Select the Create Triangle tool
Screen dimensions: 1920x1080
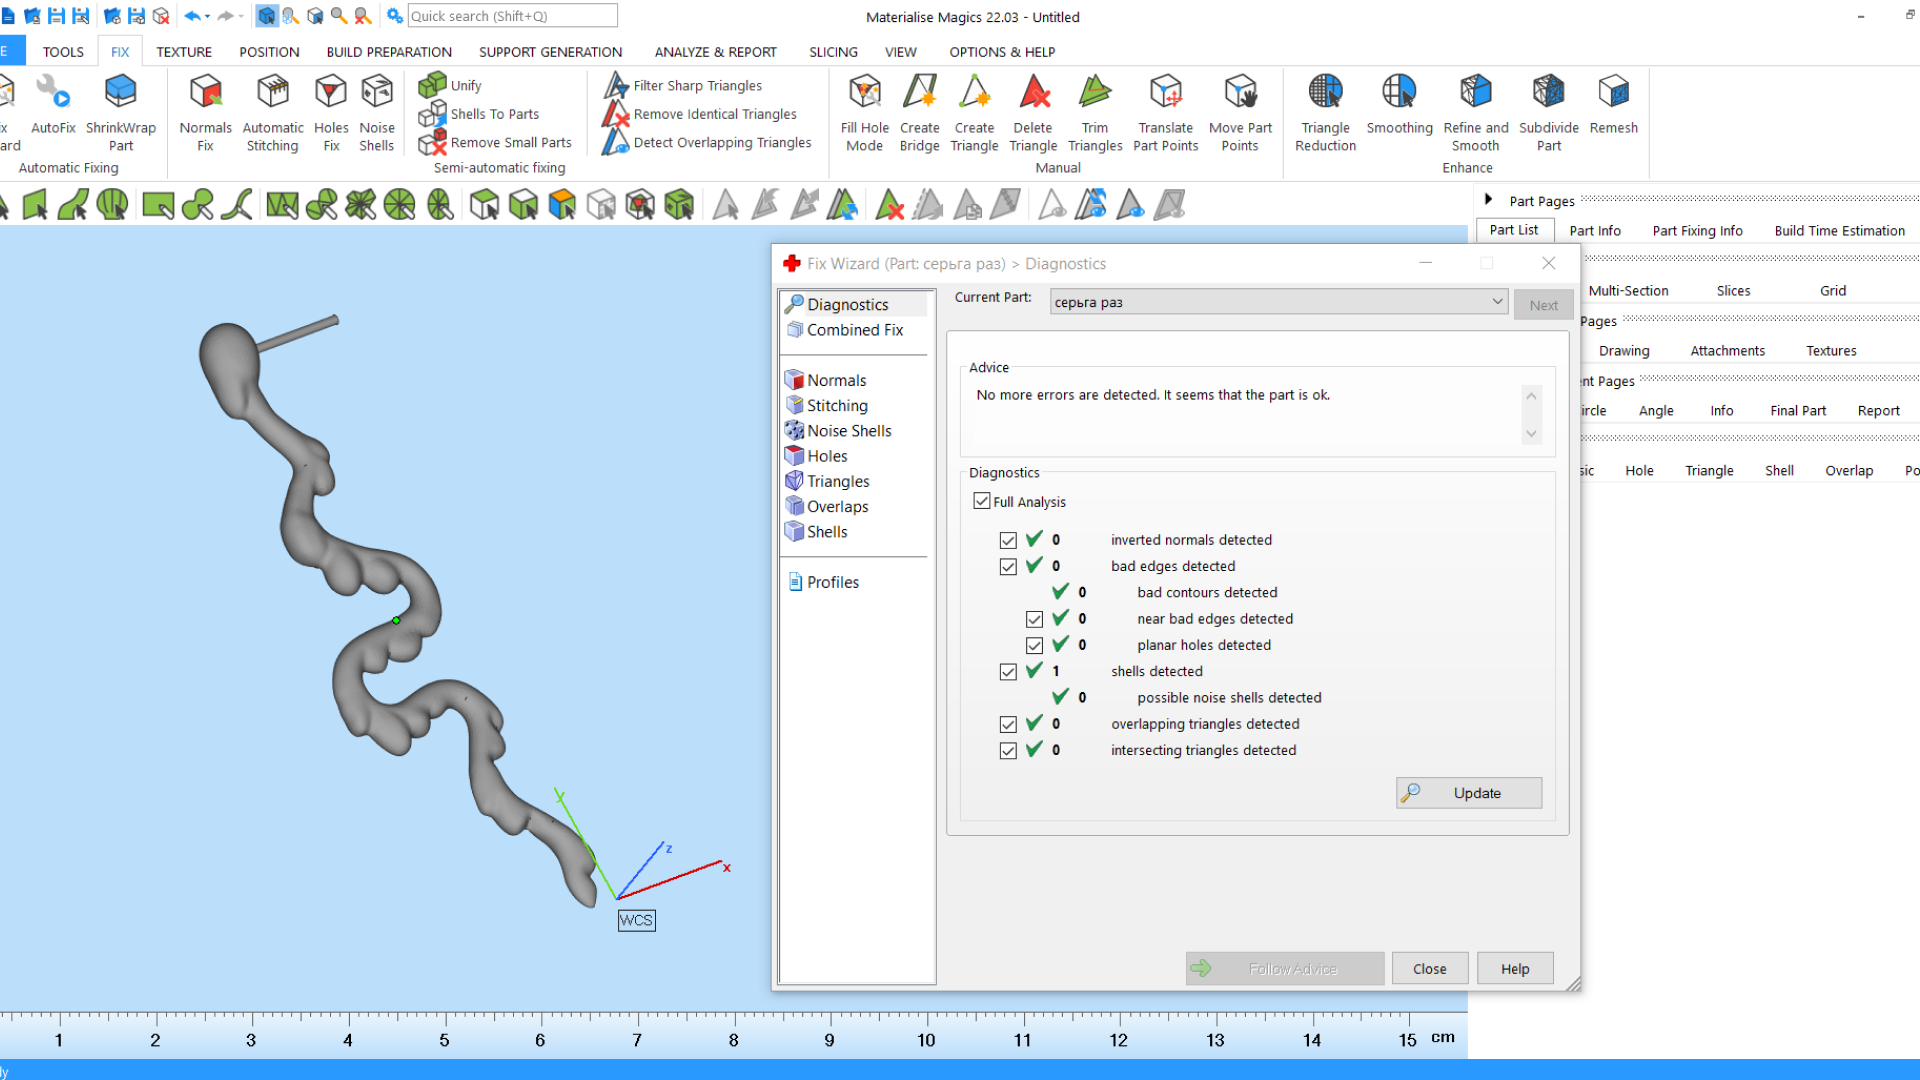point(974,112)
